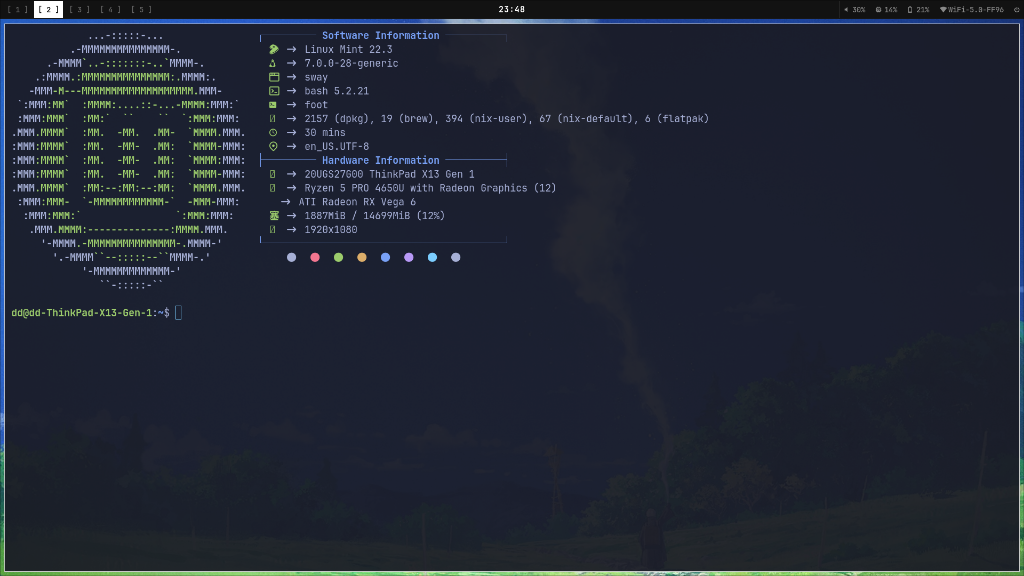Image resolution: width=1024 pixels, height=576 pixels.
Task: Click 'ATI Radeon RX Vega 6' text
Action: (x=357, y=202)
